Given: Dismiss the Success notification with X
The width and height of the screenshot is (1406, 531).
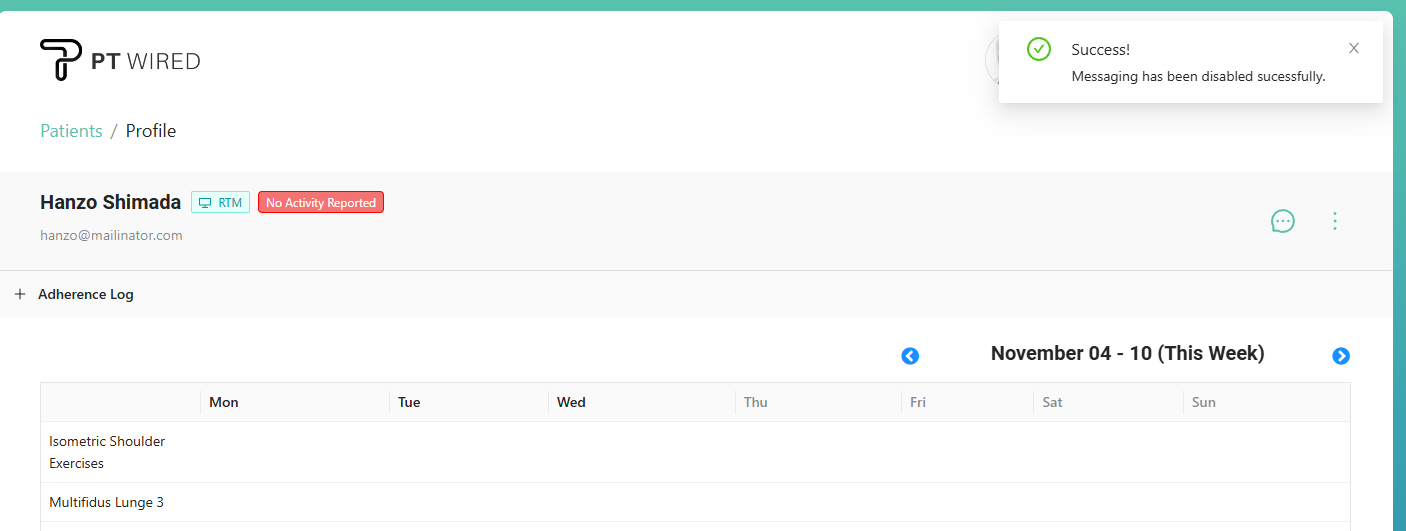Looking at the screenshot, I should [1353, 48].
